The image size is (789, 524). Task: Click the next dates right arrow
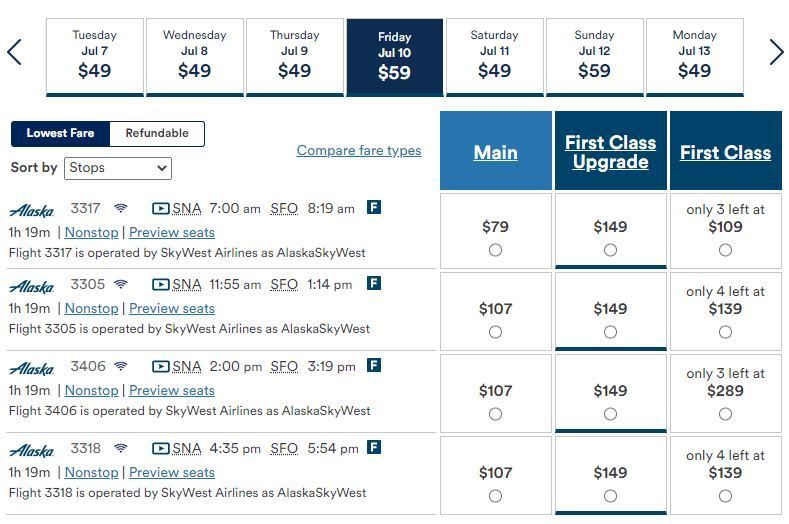point(776,52)
